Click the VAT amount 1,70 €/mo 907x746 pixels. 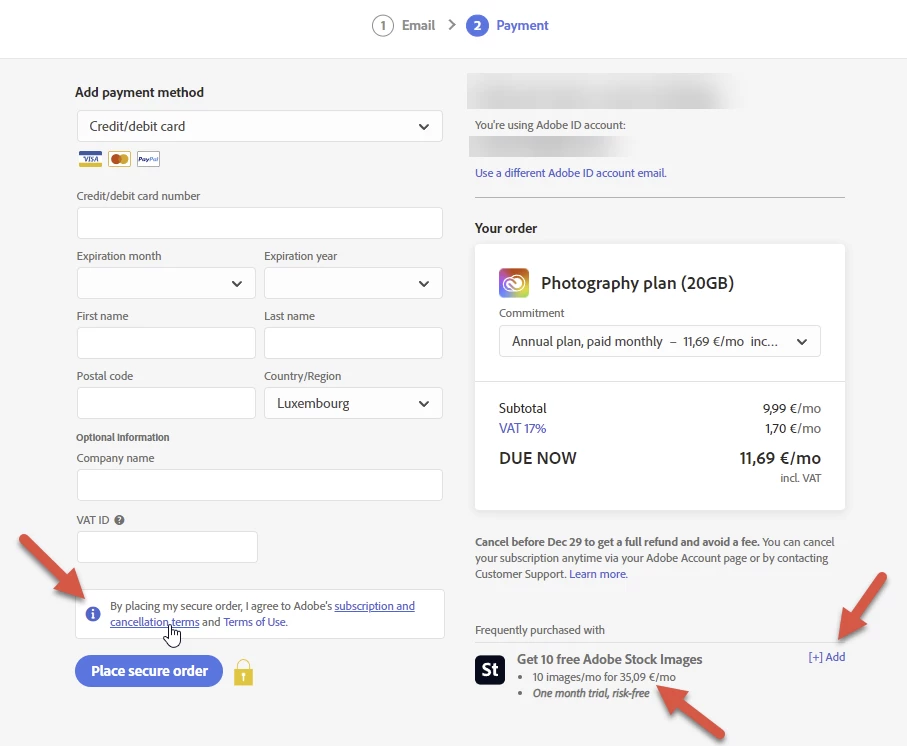coord(792,429)
